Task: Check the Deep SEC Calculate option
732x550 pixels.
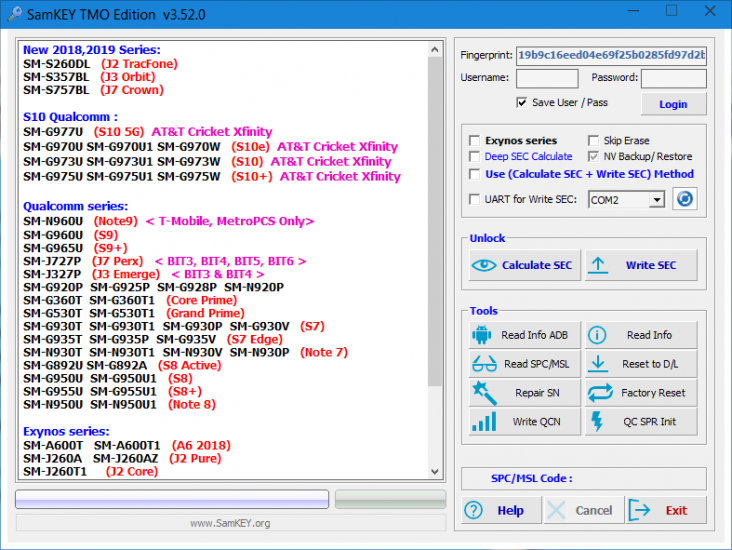Action: point(474,156)
